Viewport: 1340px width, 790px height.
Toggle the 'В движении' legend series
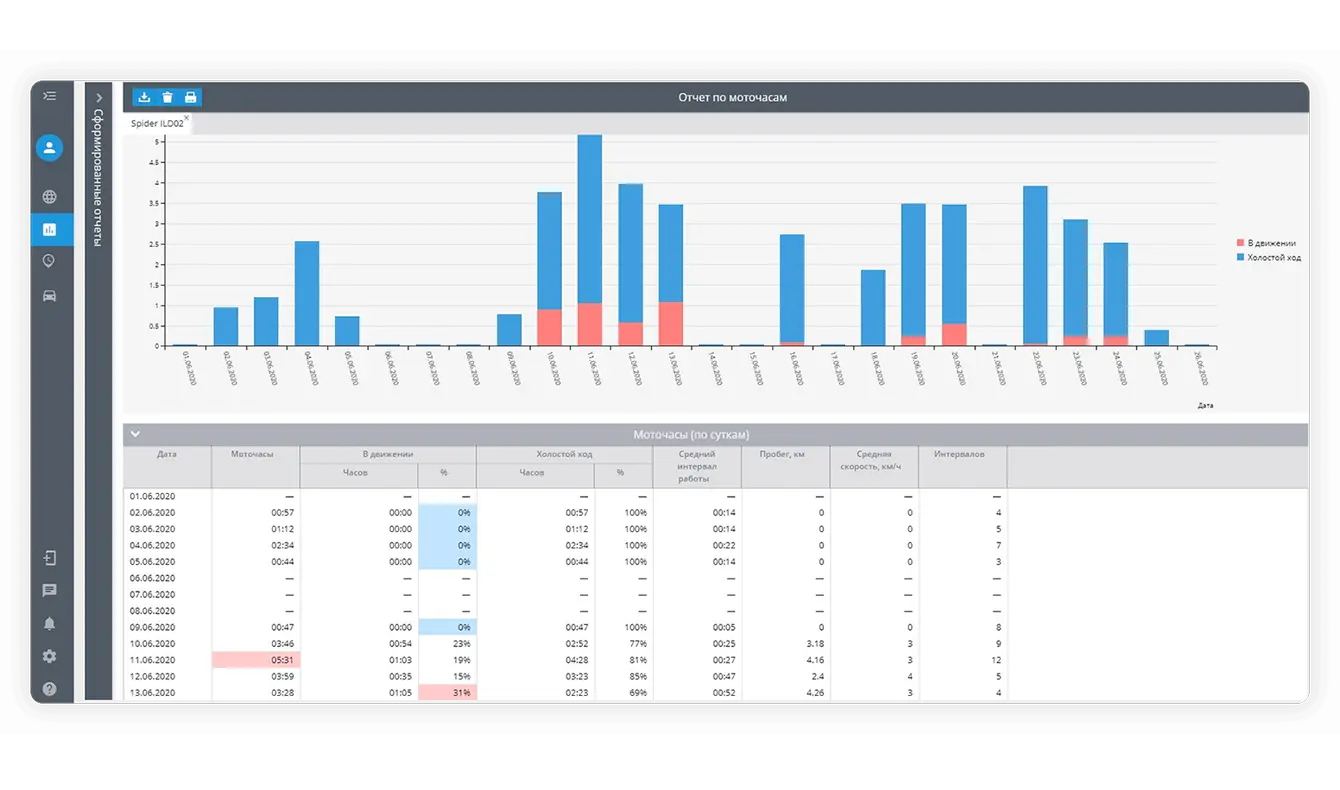1269,243
